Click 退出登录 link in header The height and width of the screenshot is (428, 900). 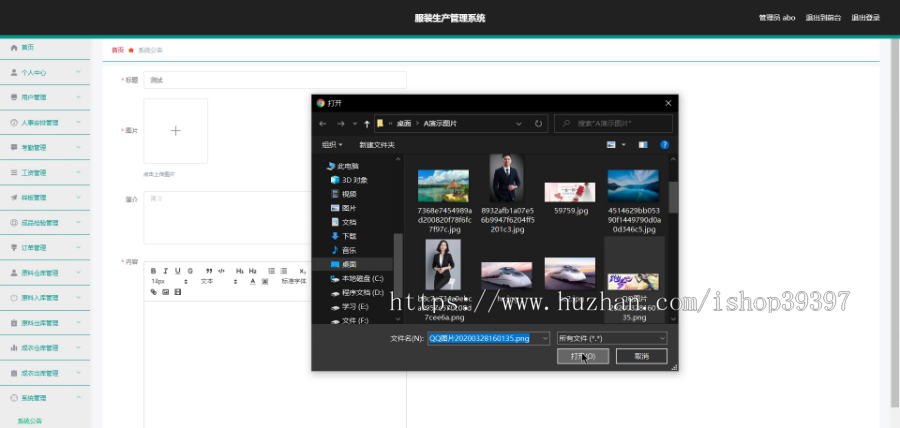click(x=866, y=18)
